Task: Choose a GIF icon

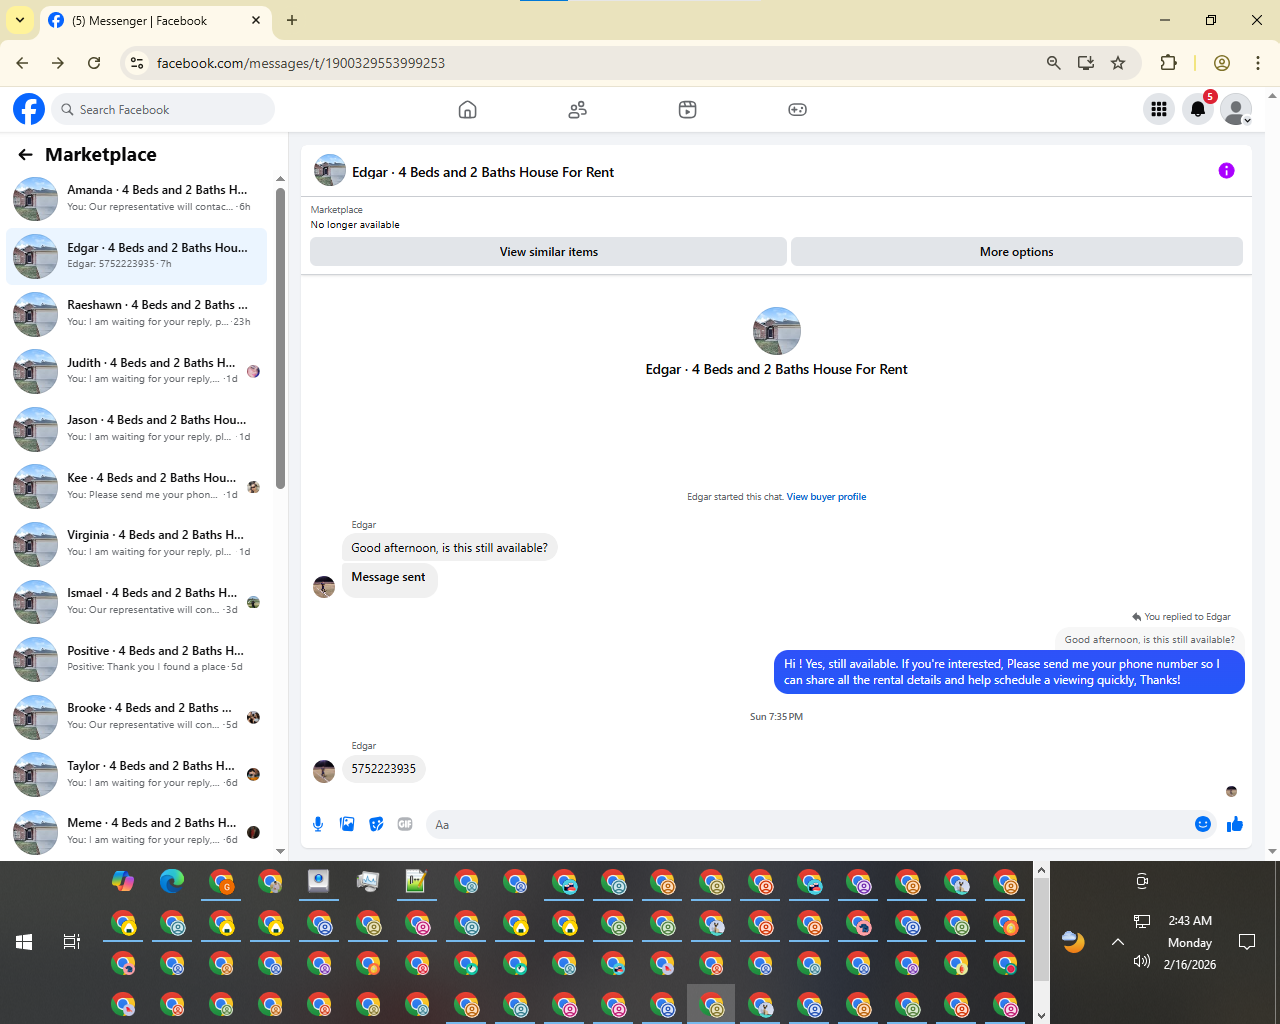Action: point(405,824)
